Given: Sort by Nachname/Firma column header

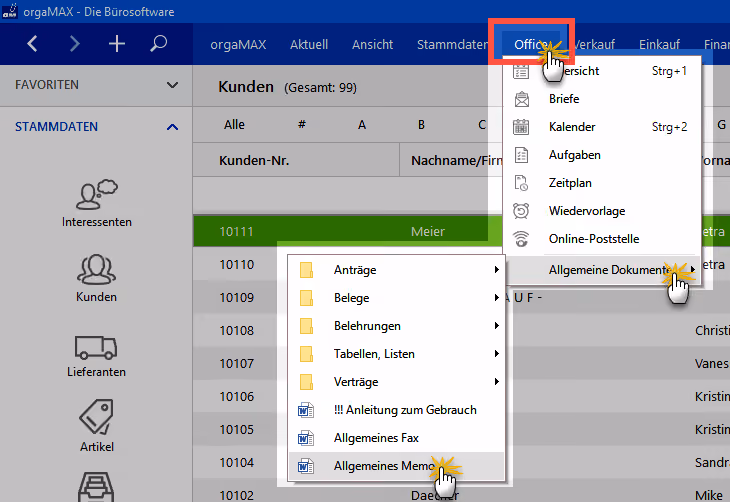Looking at the screenshot, I should pos(457,161).
